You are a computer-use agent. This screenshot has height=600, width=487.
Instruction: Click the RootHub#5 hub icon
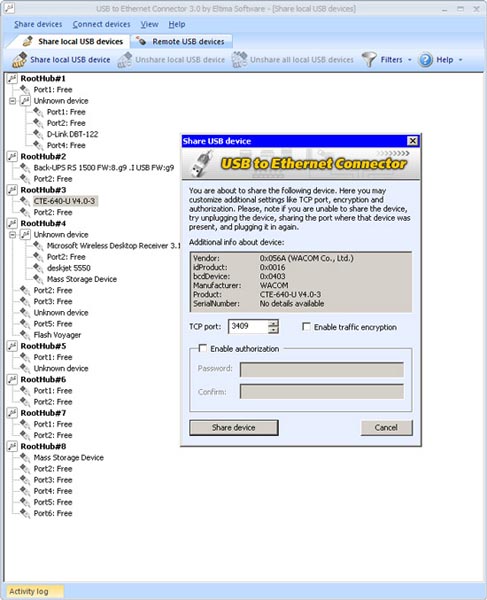tap(12, 346)
